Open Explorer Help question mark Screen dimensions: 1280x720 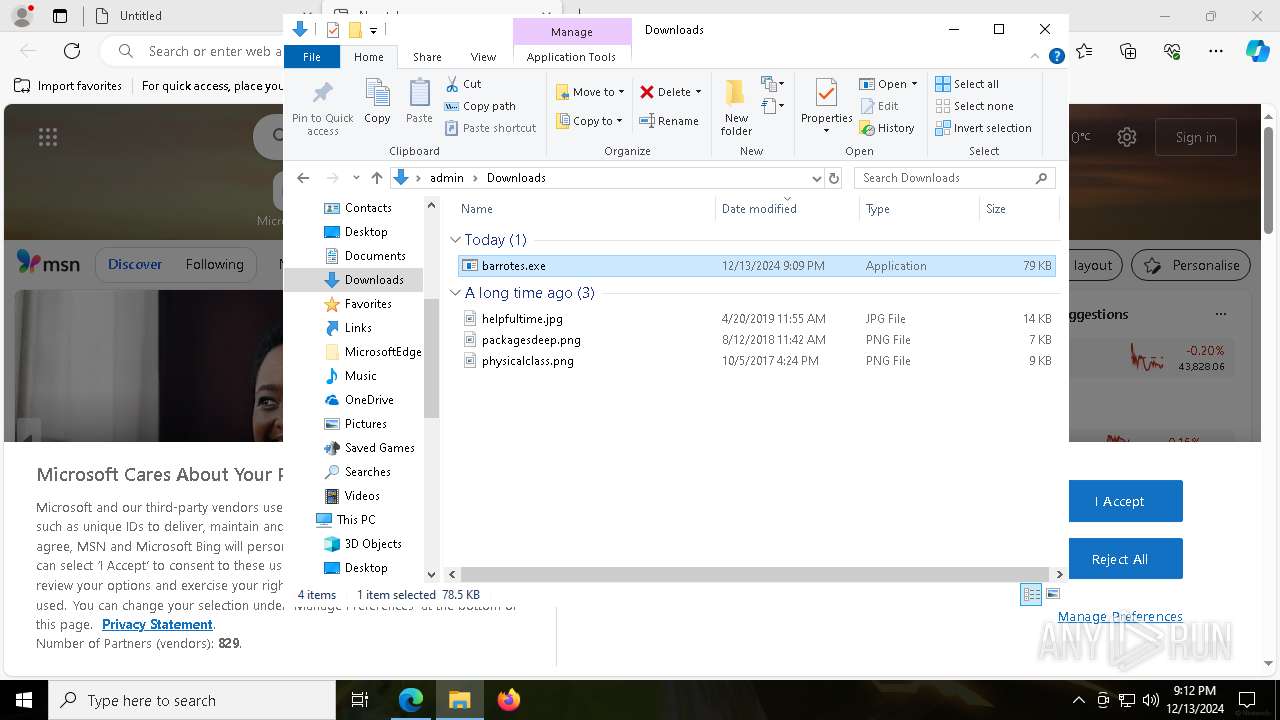(1056, 57)
